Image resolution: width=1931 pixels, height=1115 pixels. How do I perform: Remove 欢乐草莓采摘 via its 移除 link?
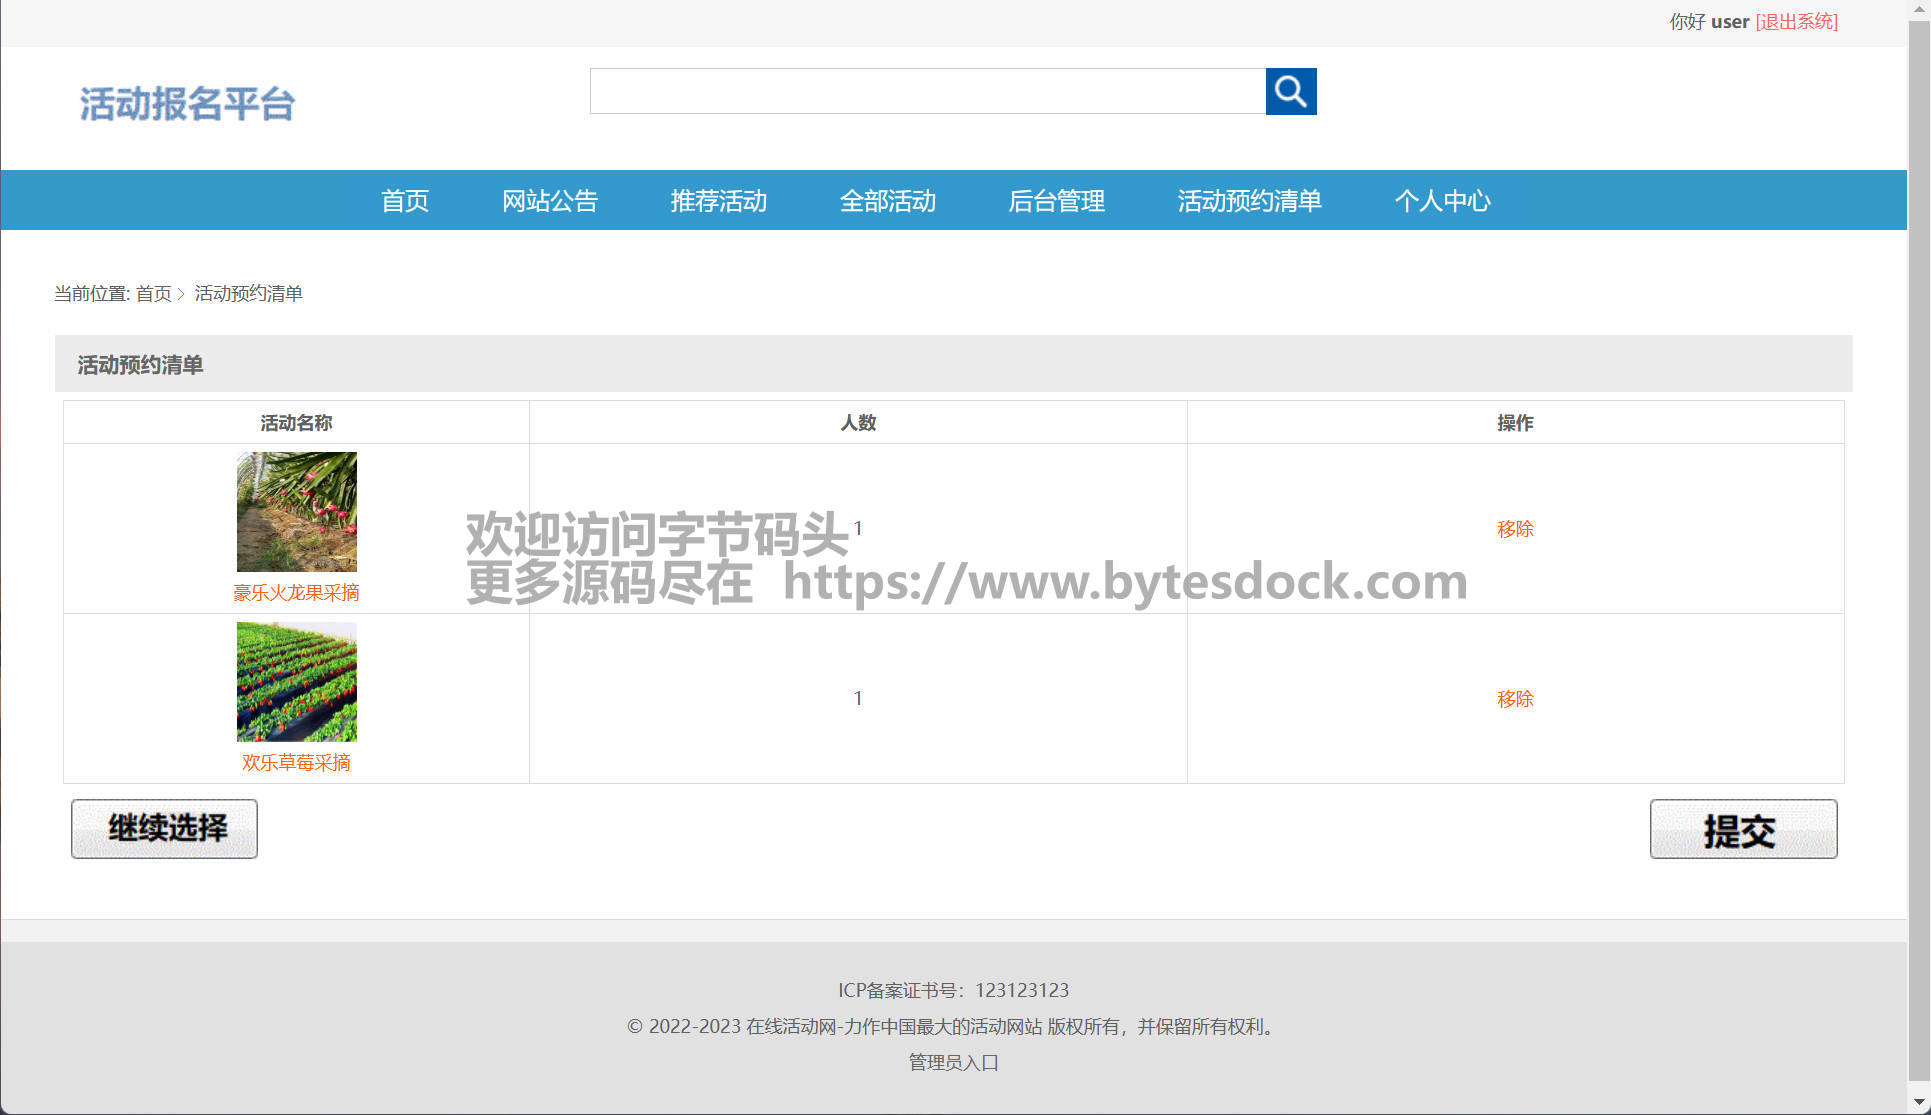click(x=1514, y=699)
